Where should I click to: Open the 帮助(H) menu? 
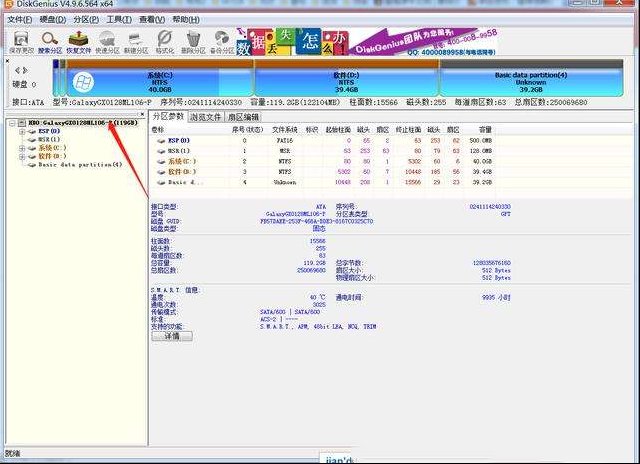click(x=186, y=20)
